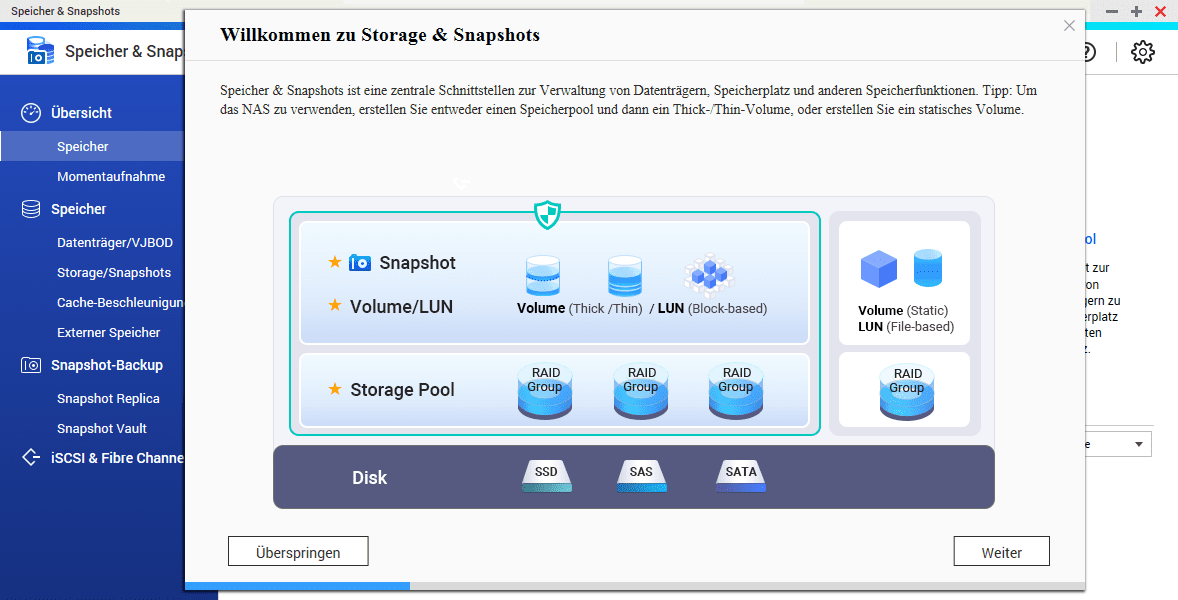Click the Übersicht gauge icon in sidebar
The height and width of the screenshot is (600, 1178).
click(x=31, y=113)
